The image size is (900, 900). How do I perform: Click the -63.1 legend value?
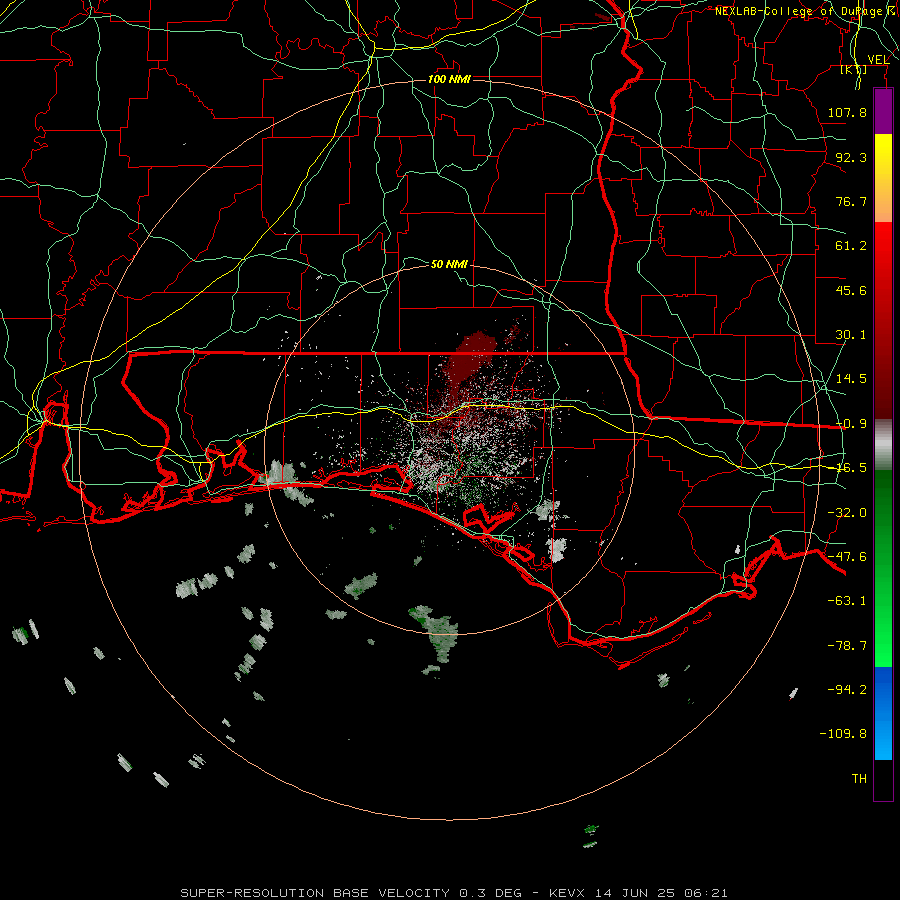point(847,601)
